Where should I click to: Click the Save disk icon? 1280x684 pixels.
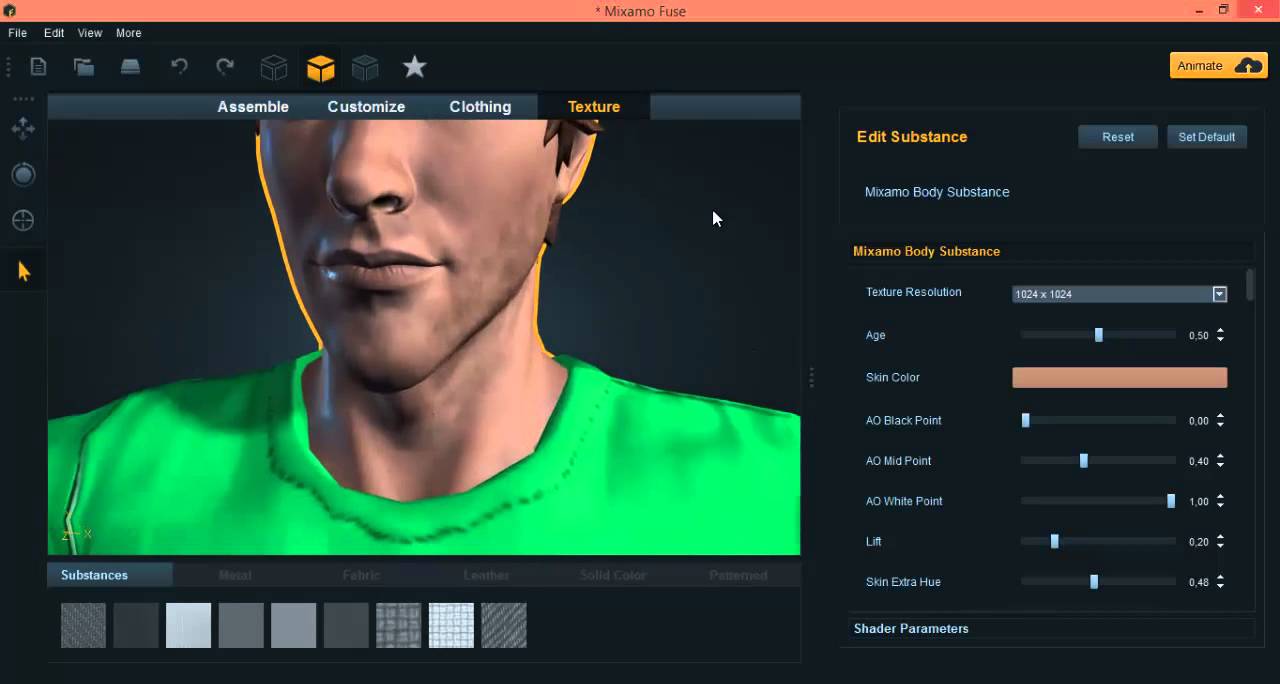131,67
